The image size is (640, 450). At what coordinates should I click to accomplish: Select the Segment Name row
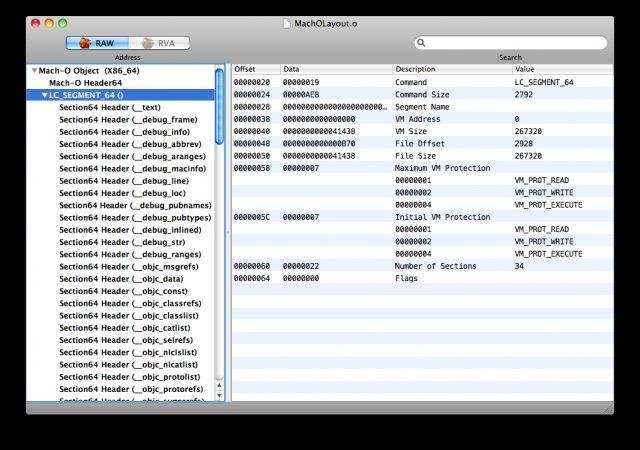coord(422,107)
